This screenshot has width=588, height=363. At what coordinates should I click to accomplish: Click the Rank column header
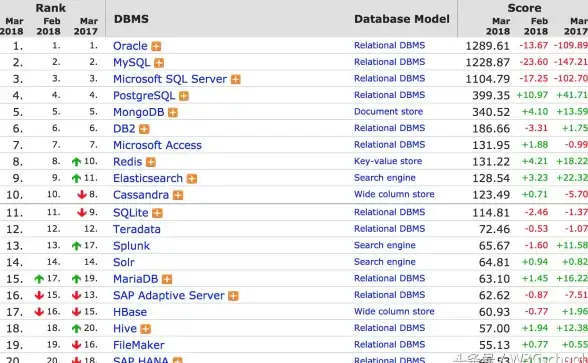click(51, 8)
